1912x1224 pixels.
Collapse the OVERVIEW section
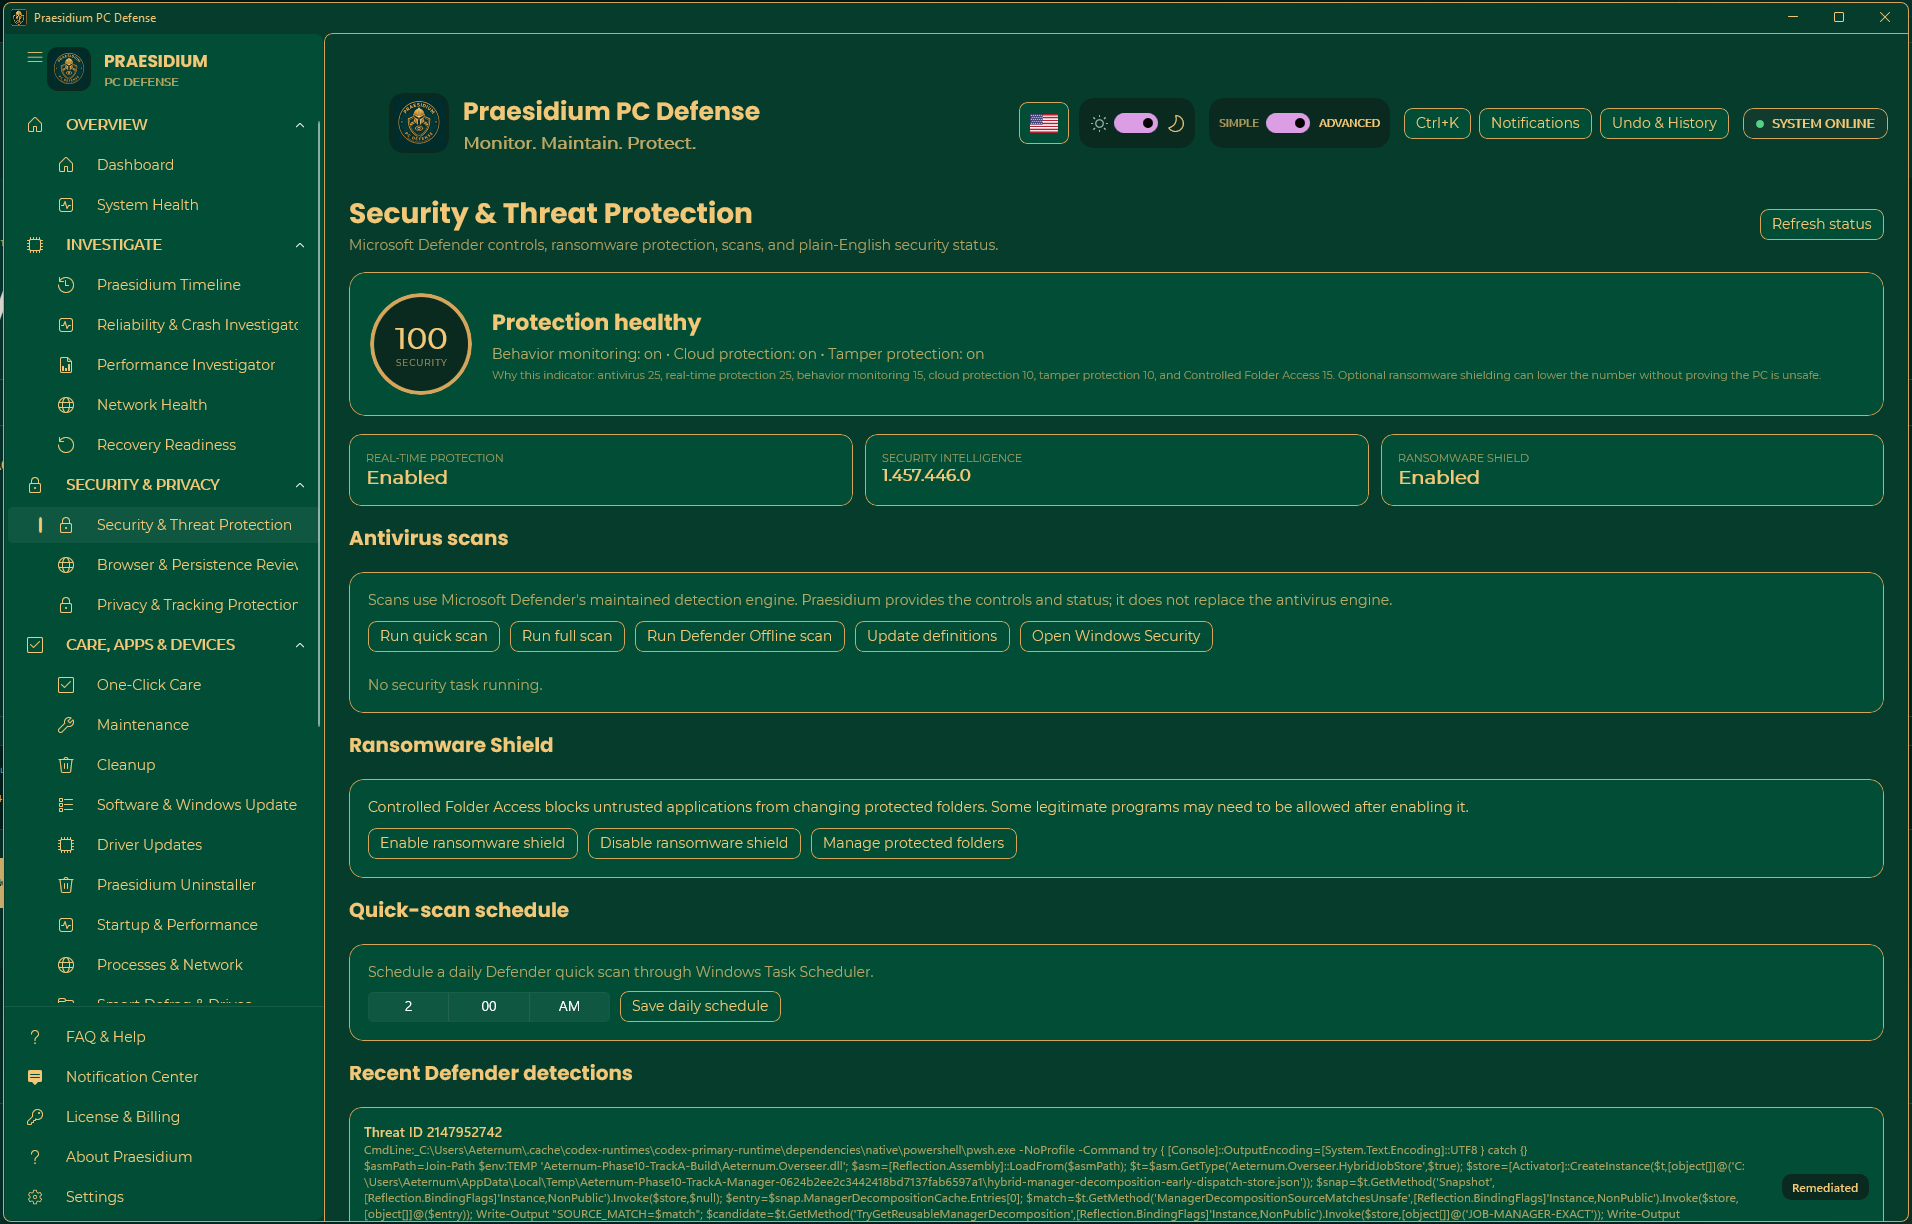(300, 125)
